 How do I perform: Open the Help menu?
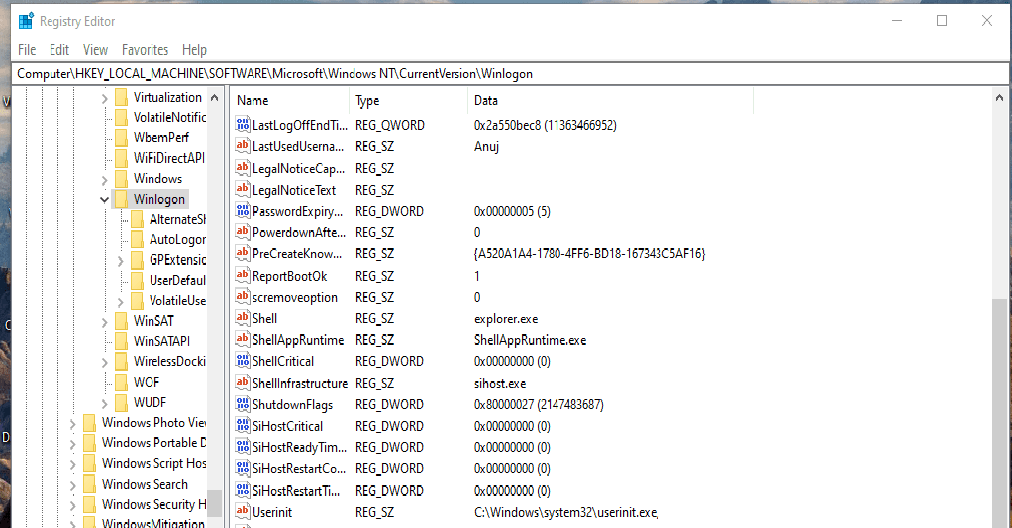[x=194, y=50]
